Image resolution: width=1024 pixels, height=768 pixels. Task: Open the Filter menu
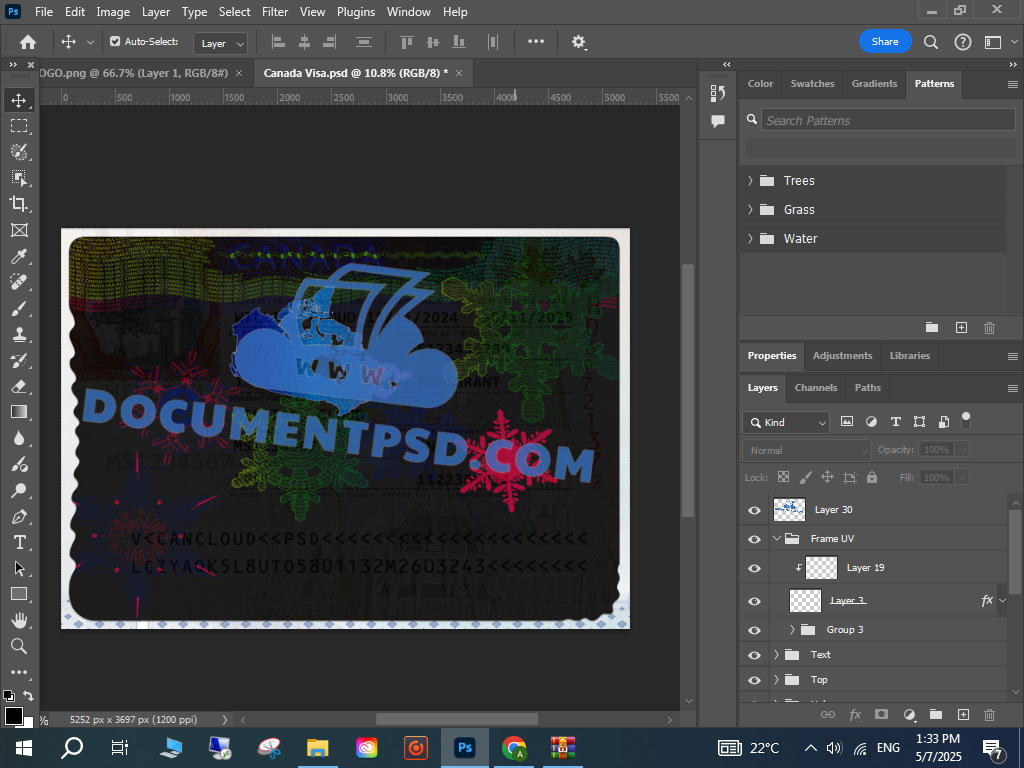click(x=275, y=12)
